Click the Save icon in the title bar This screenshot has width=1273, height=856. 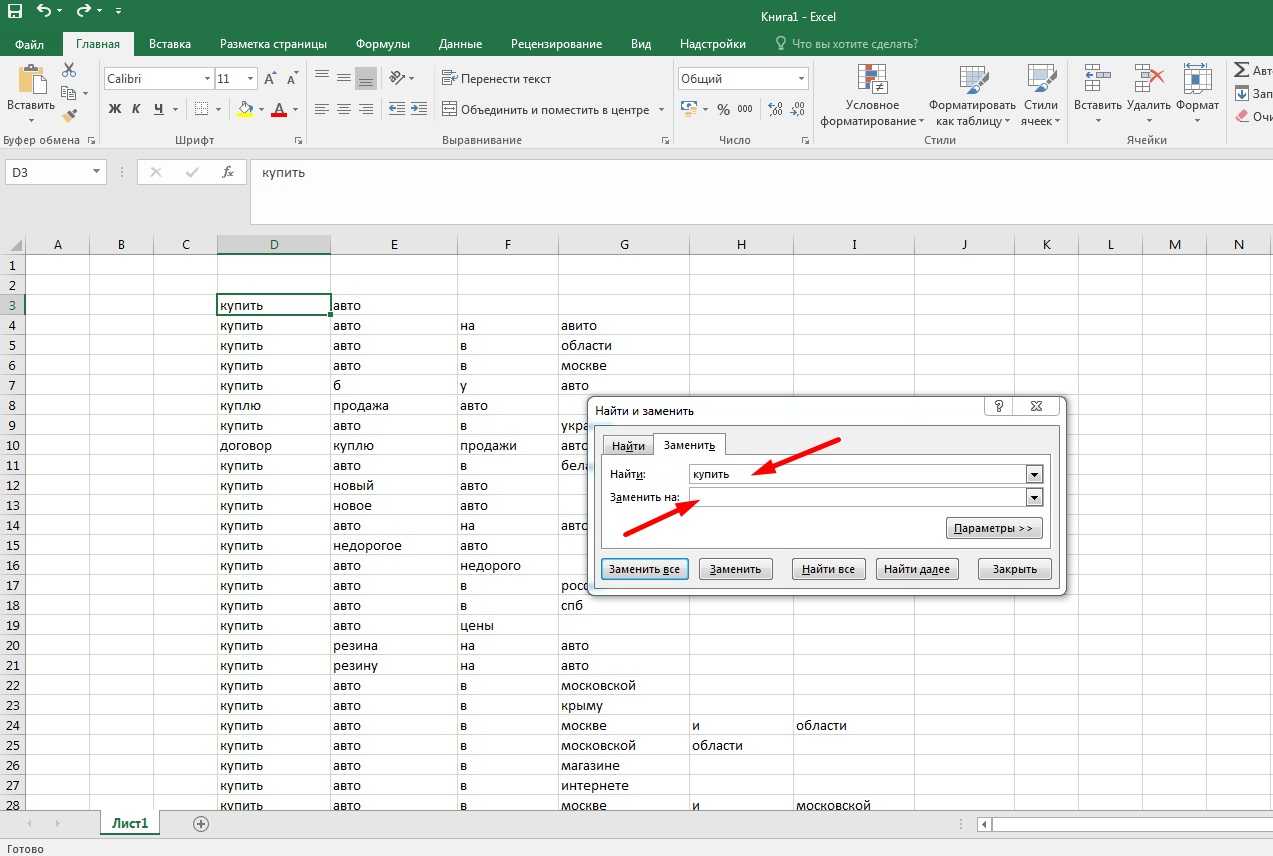click(15, 12)
